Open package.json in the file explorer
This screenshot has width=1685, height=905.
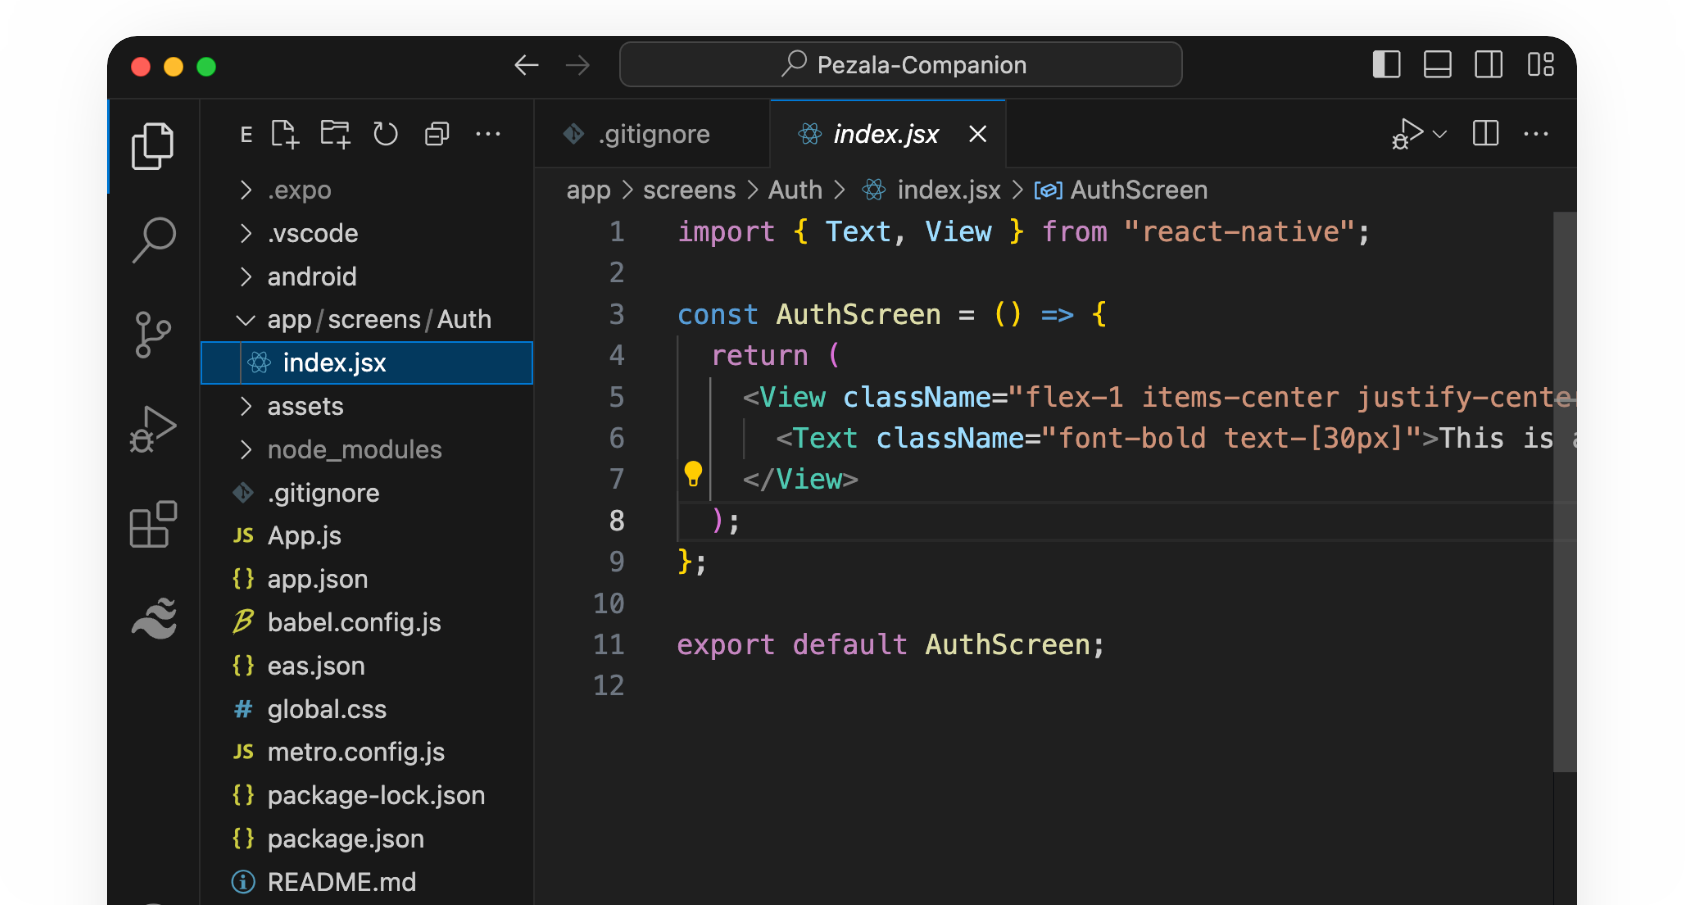345,839
